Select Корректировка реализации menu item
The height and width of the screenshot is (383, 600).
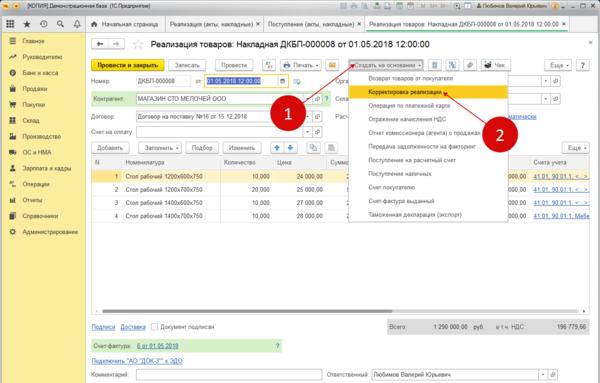click(x=428, y=92)
